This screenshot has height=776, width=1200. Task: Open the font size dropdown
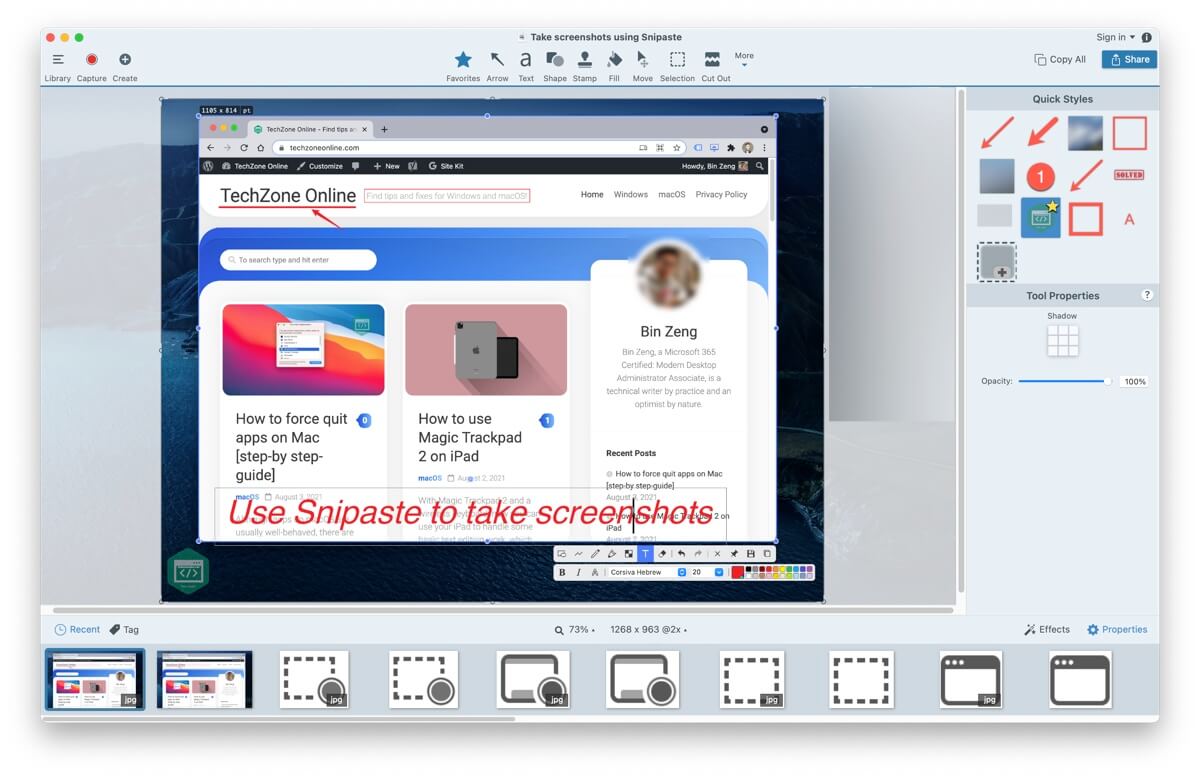coord(718,571)
